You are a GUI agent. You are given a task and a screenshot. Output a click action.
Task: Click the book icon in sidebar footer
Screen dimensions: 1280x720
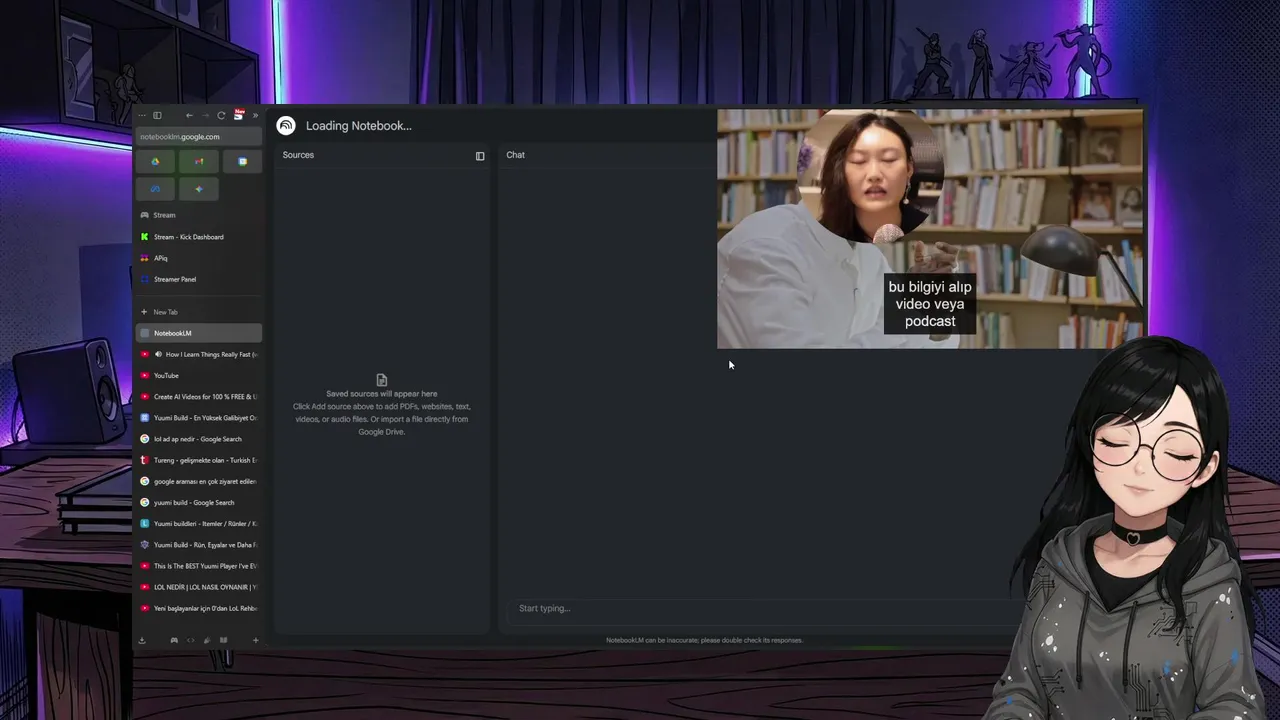[x=223, y=640]
